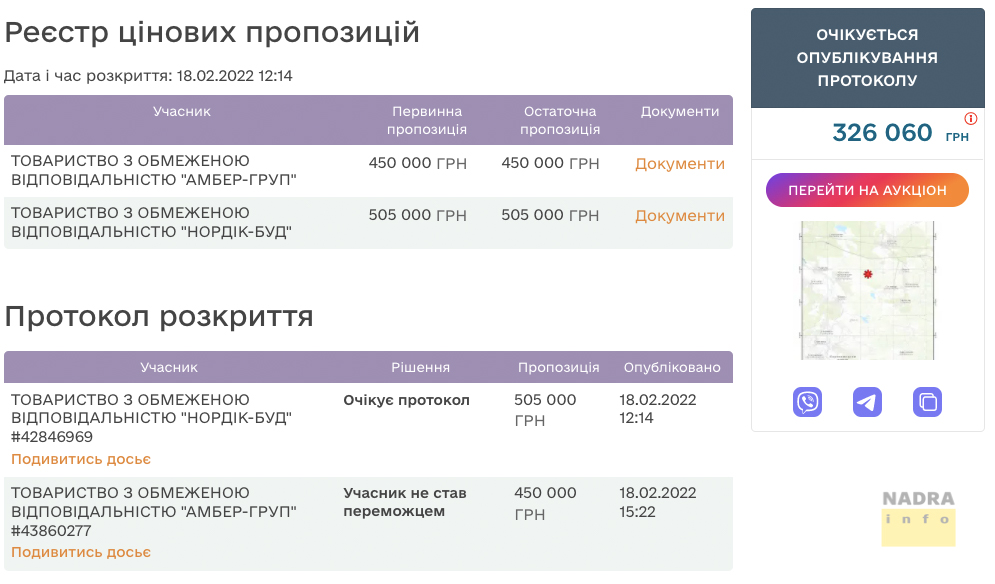Open Документи link for НОРДІК-БУД
The image size is (995, 584).
[679, 216]
